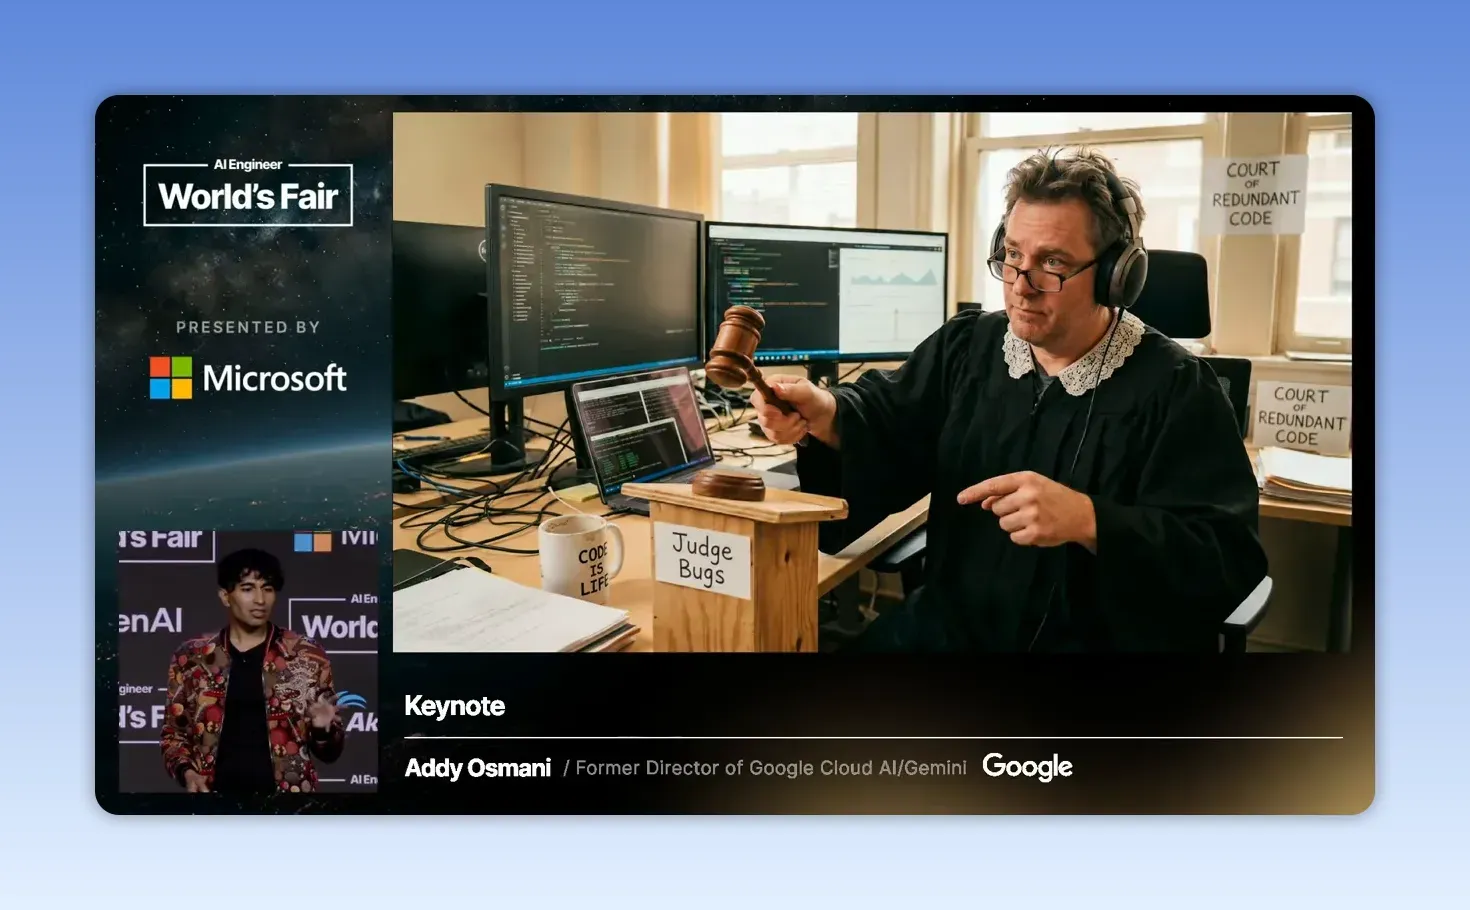Click the Microsoft four-square logo
This screenshot has height=910, width=1470.
[171, 378]
